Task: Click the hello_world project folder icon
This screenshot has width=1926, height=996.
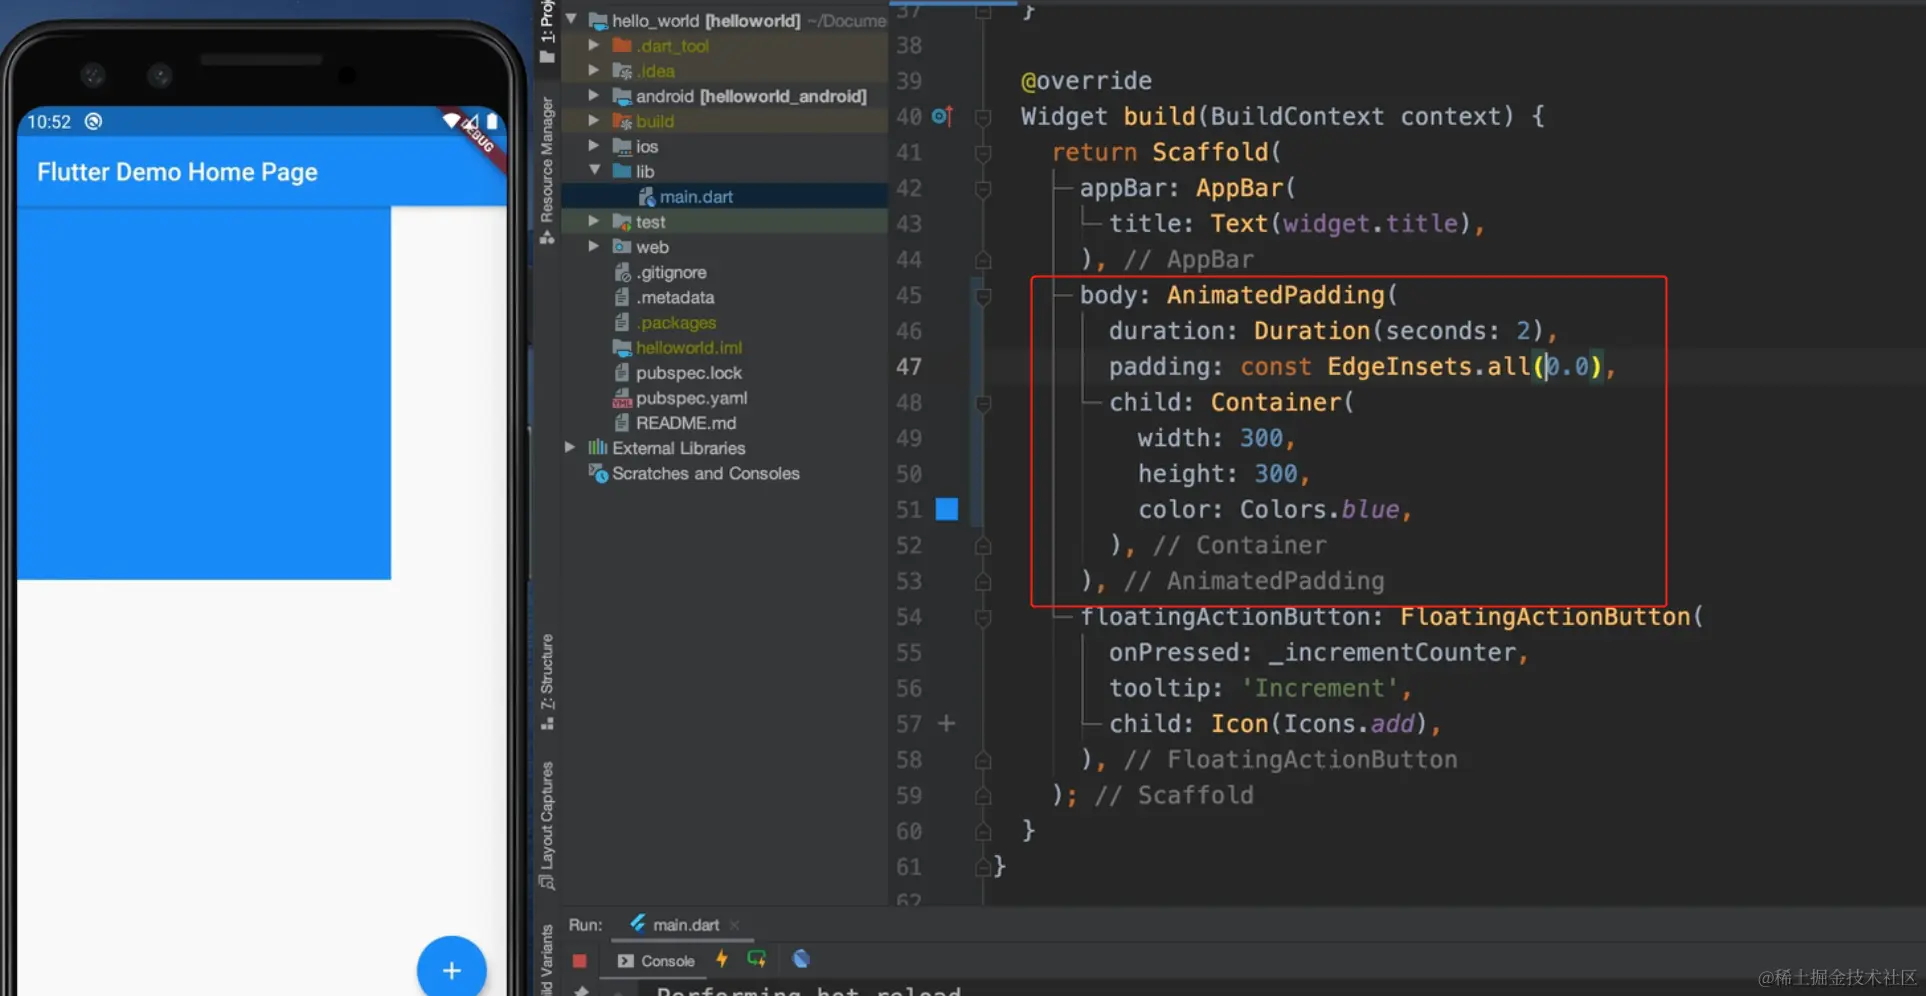Action: point(599,20)
